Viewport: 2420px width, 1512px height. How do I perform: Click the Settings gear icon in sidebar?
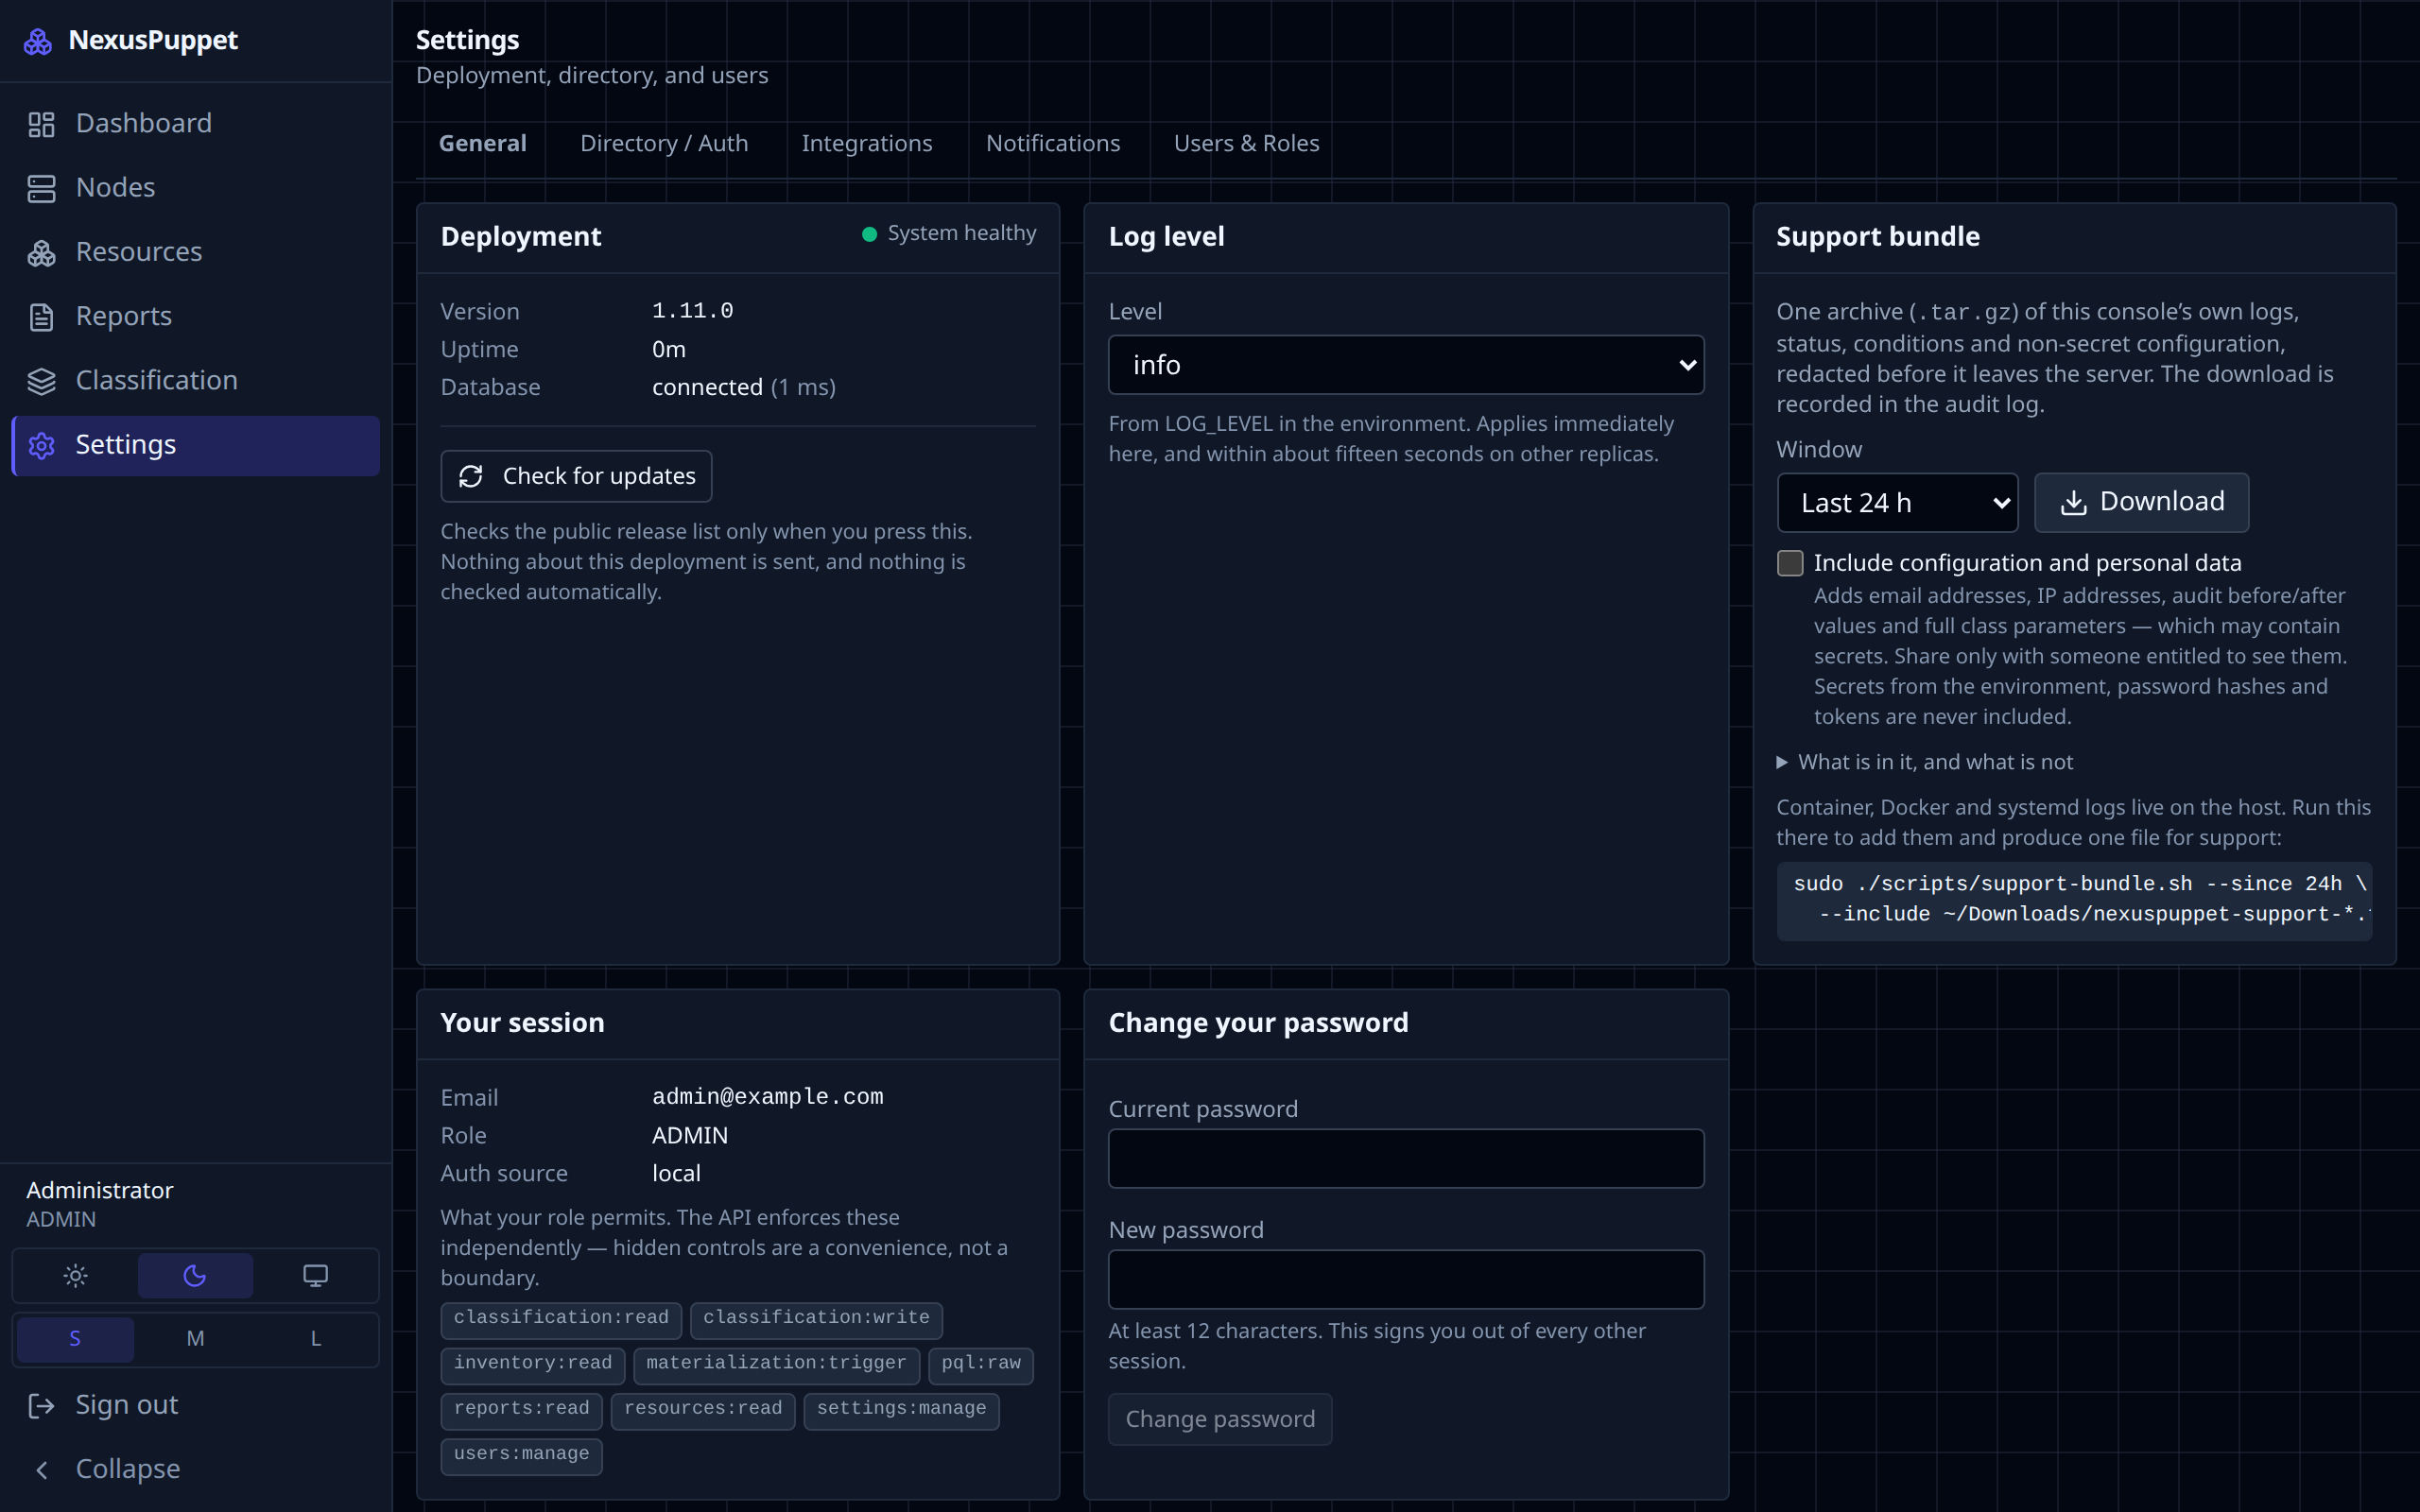pos(41,445)
